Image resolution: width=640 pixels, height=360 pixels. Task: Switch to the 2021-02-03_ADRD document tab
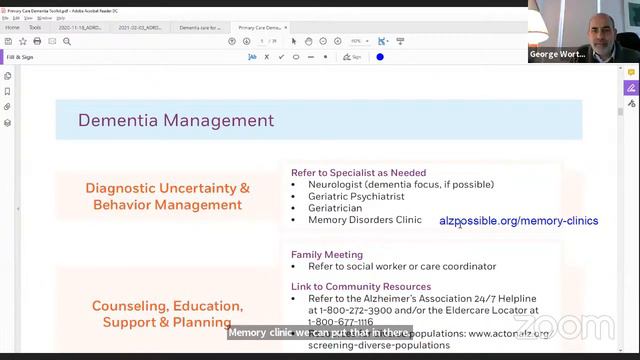[x=140, y=28]
